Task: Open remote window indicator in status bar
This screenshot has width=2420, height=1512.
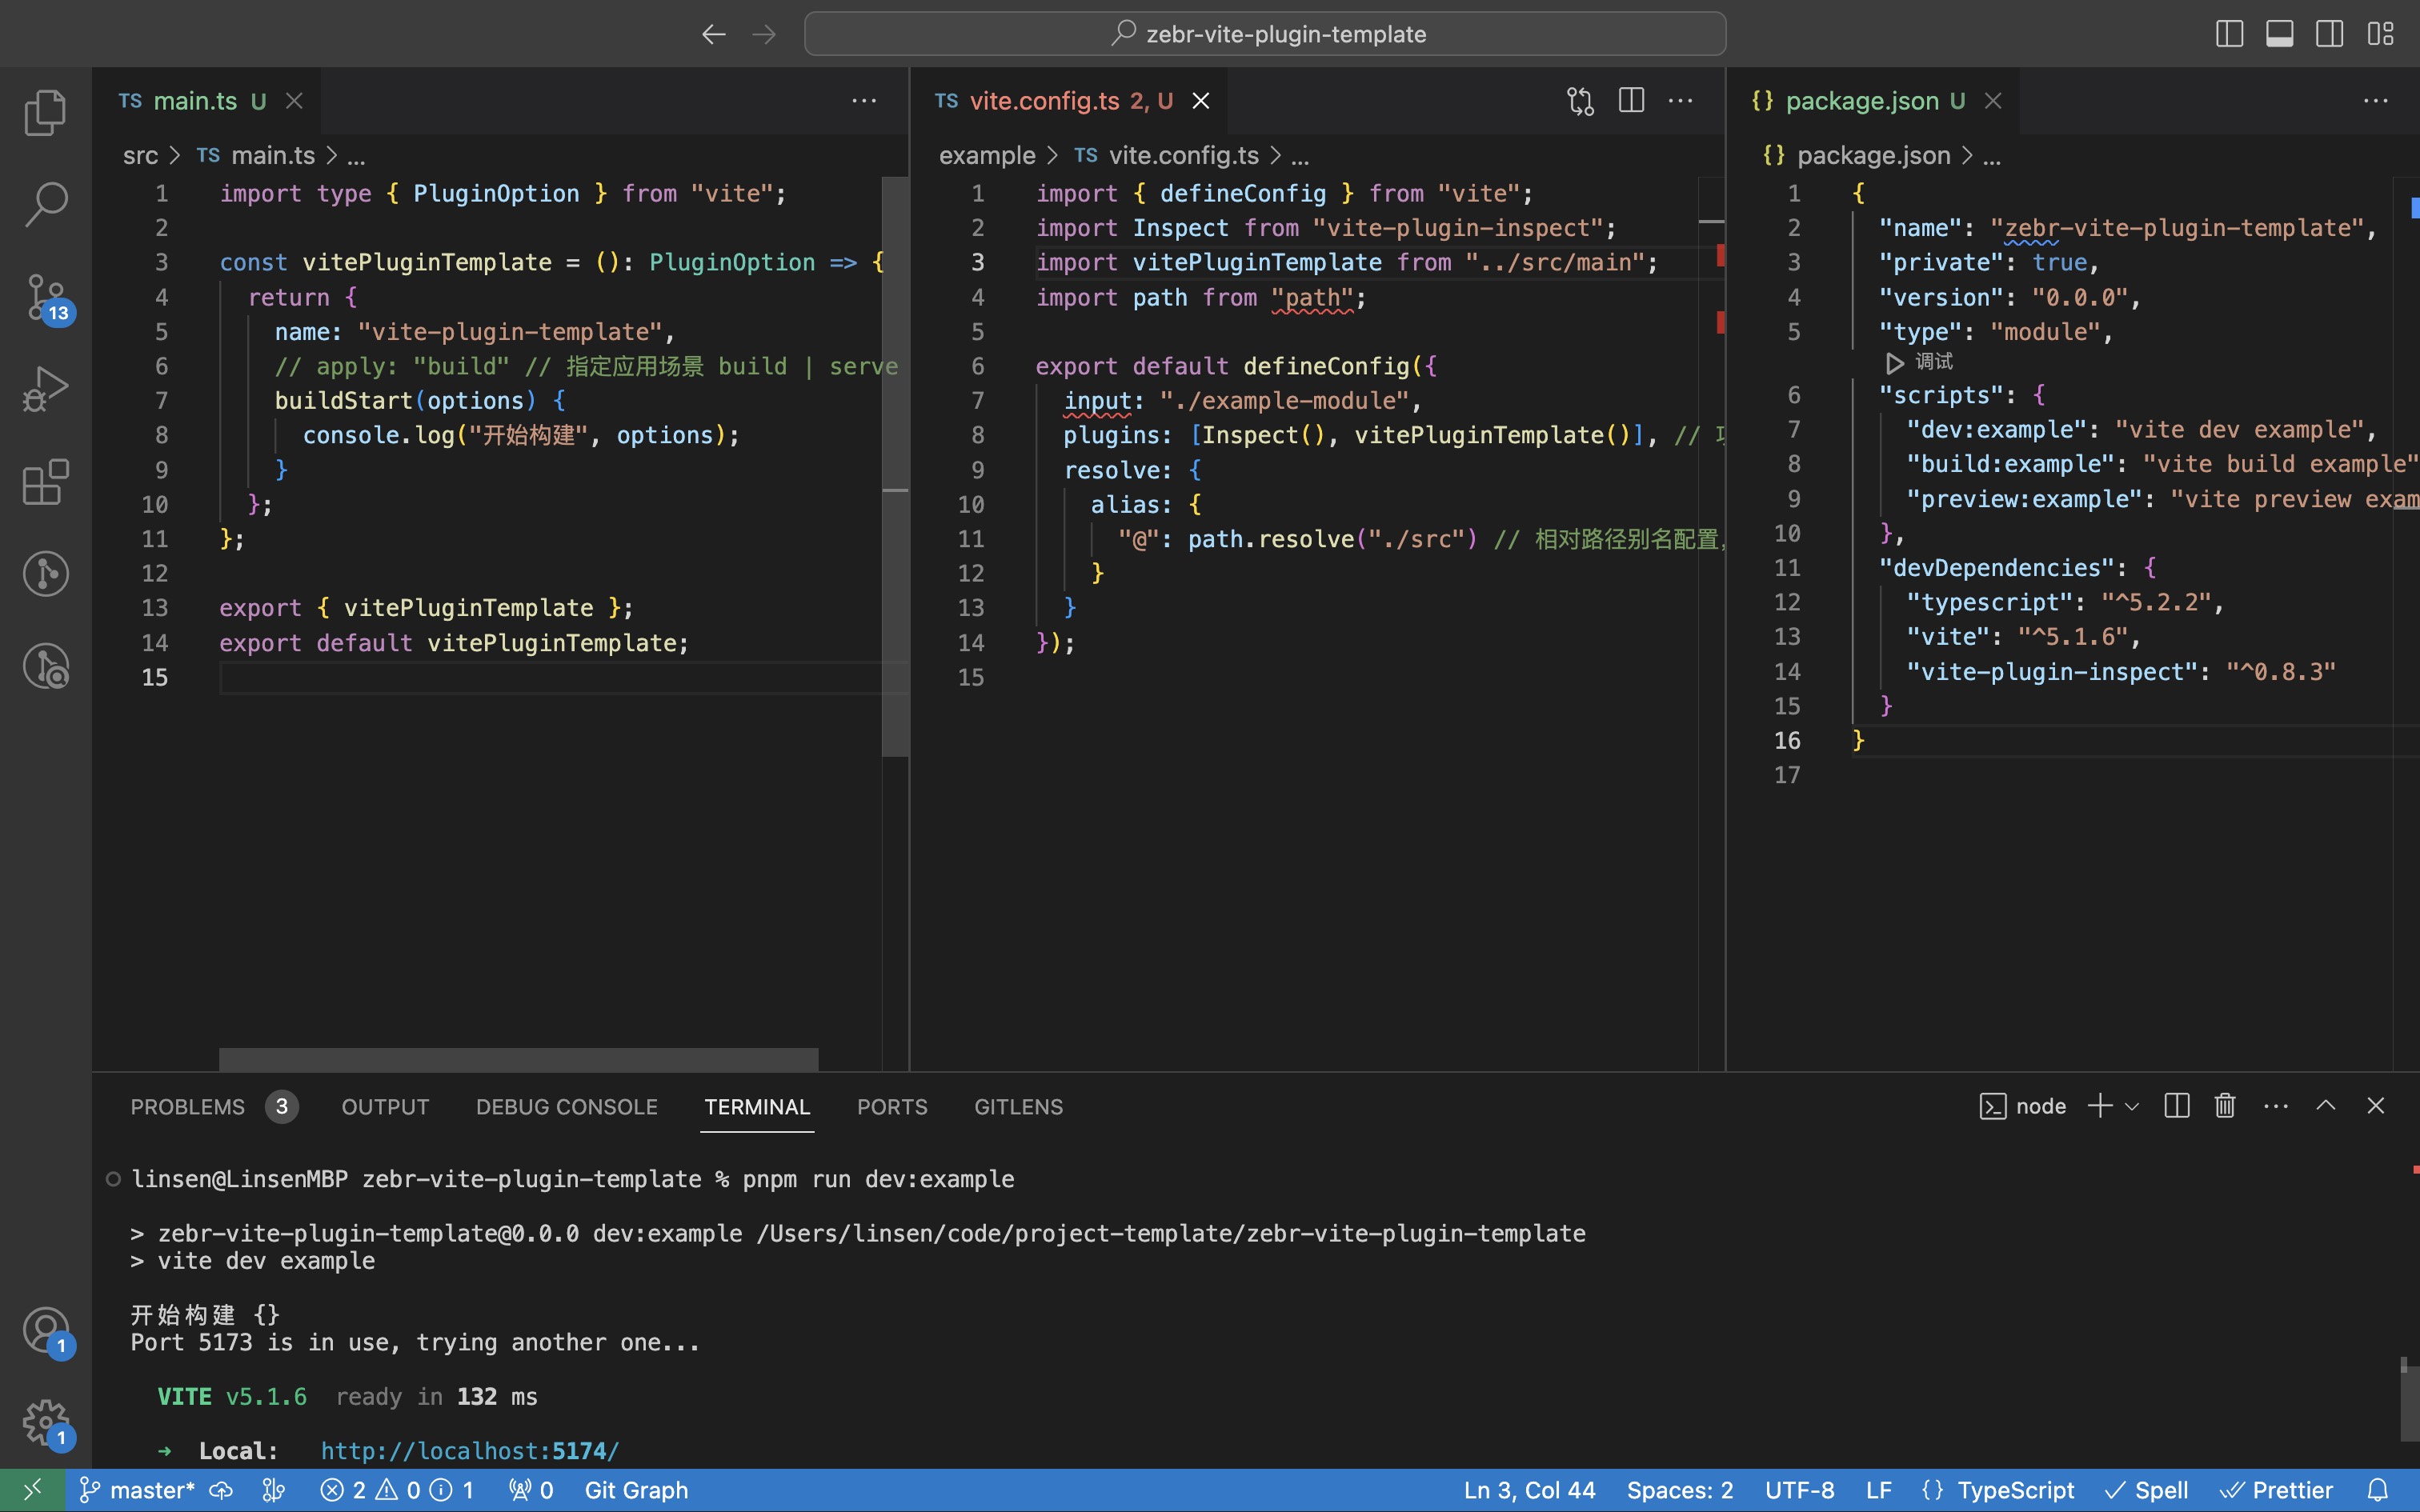Action: (x=32, y=1490)
